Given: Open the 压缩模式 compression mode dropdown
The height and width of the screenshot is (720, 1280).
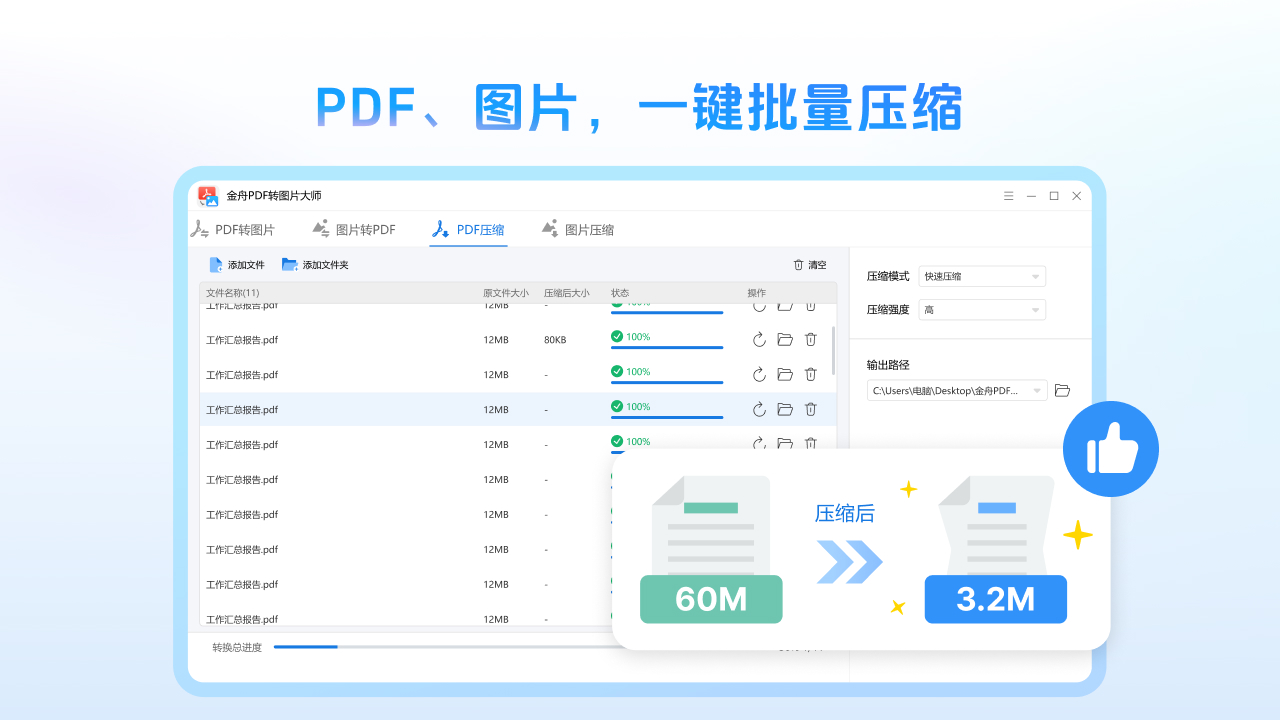Looking at the screenshot, I should 981,275.
